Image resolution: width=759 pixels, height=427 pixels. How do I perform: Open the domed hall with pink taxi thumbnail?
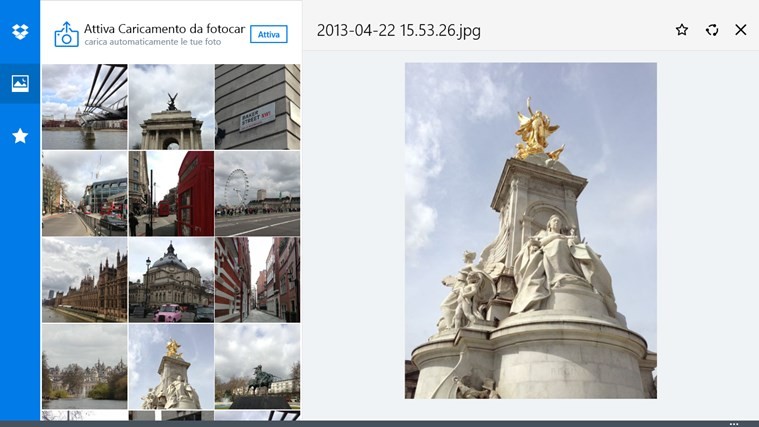pos(171,280)
